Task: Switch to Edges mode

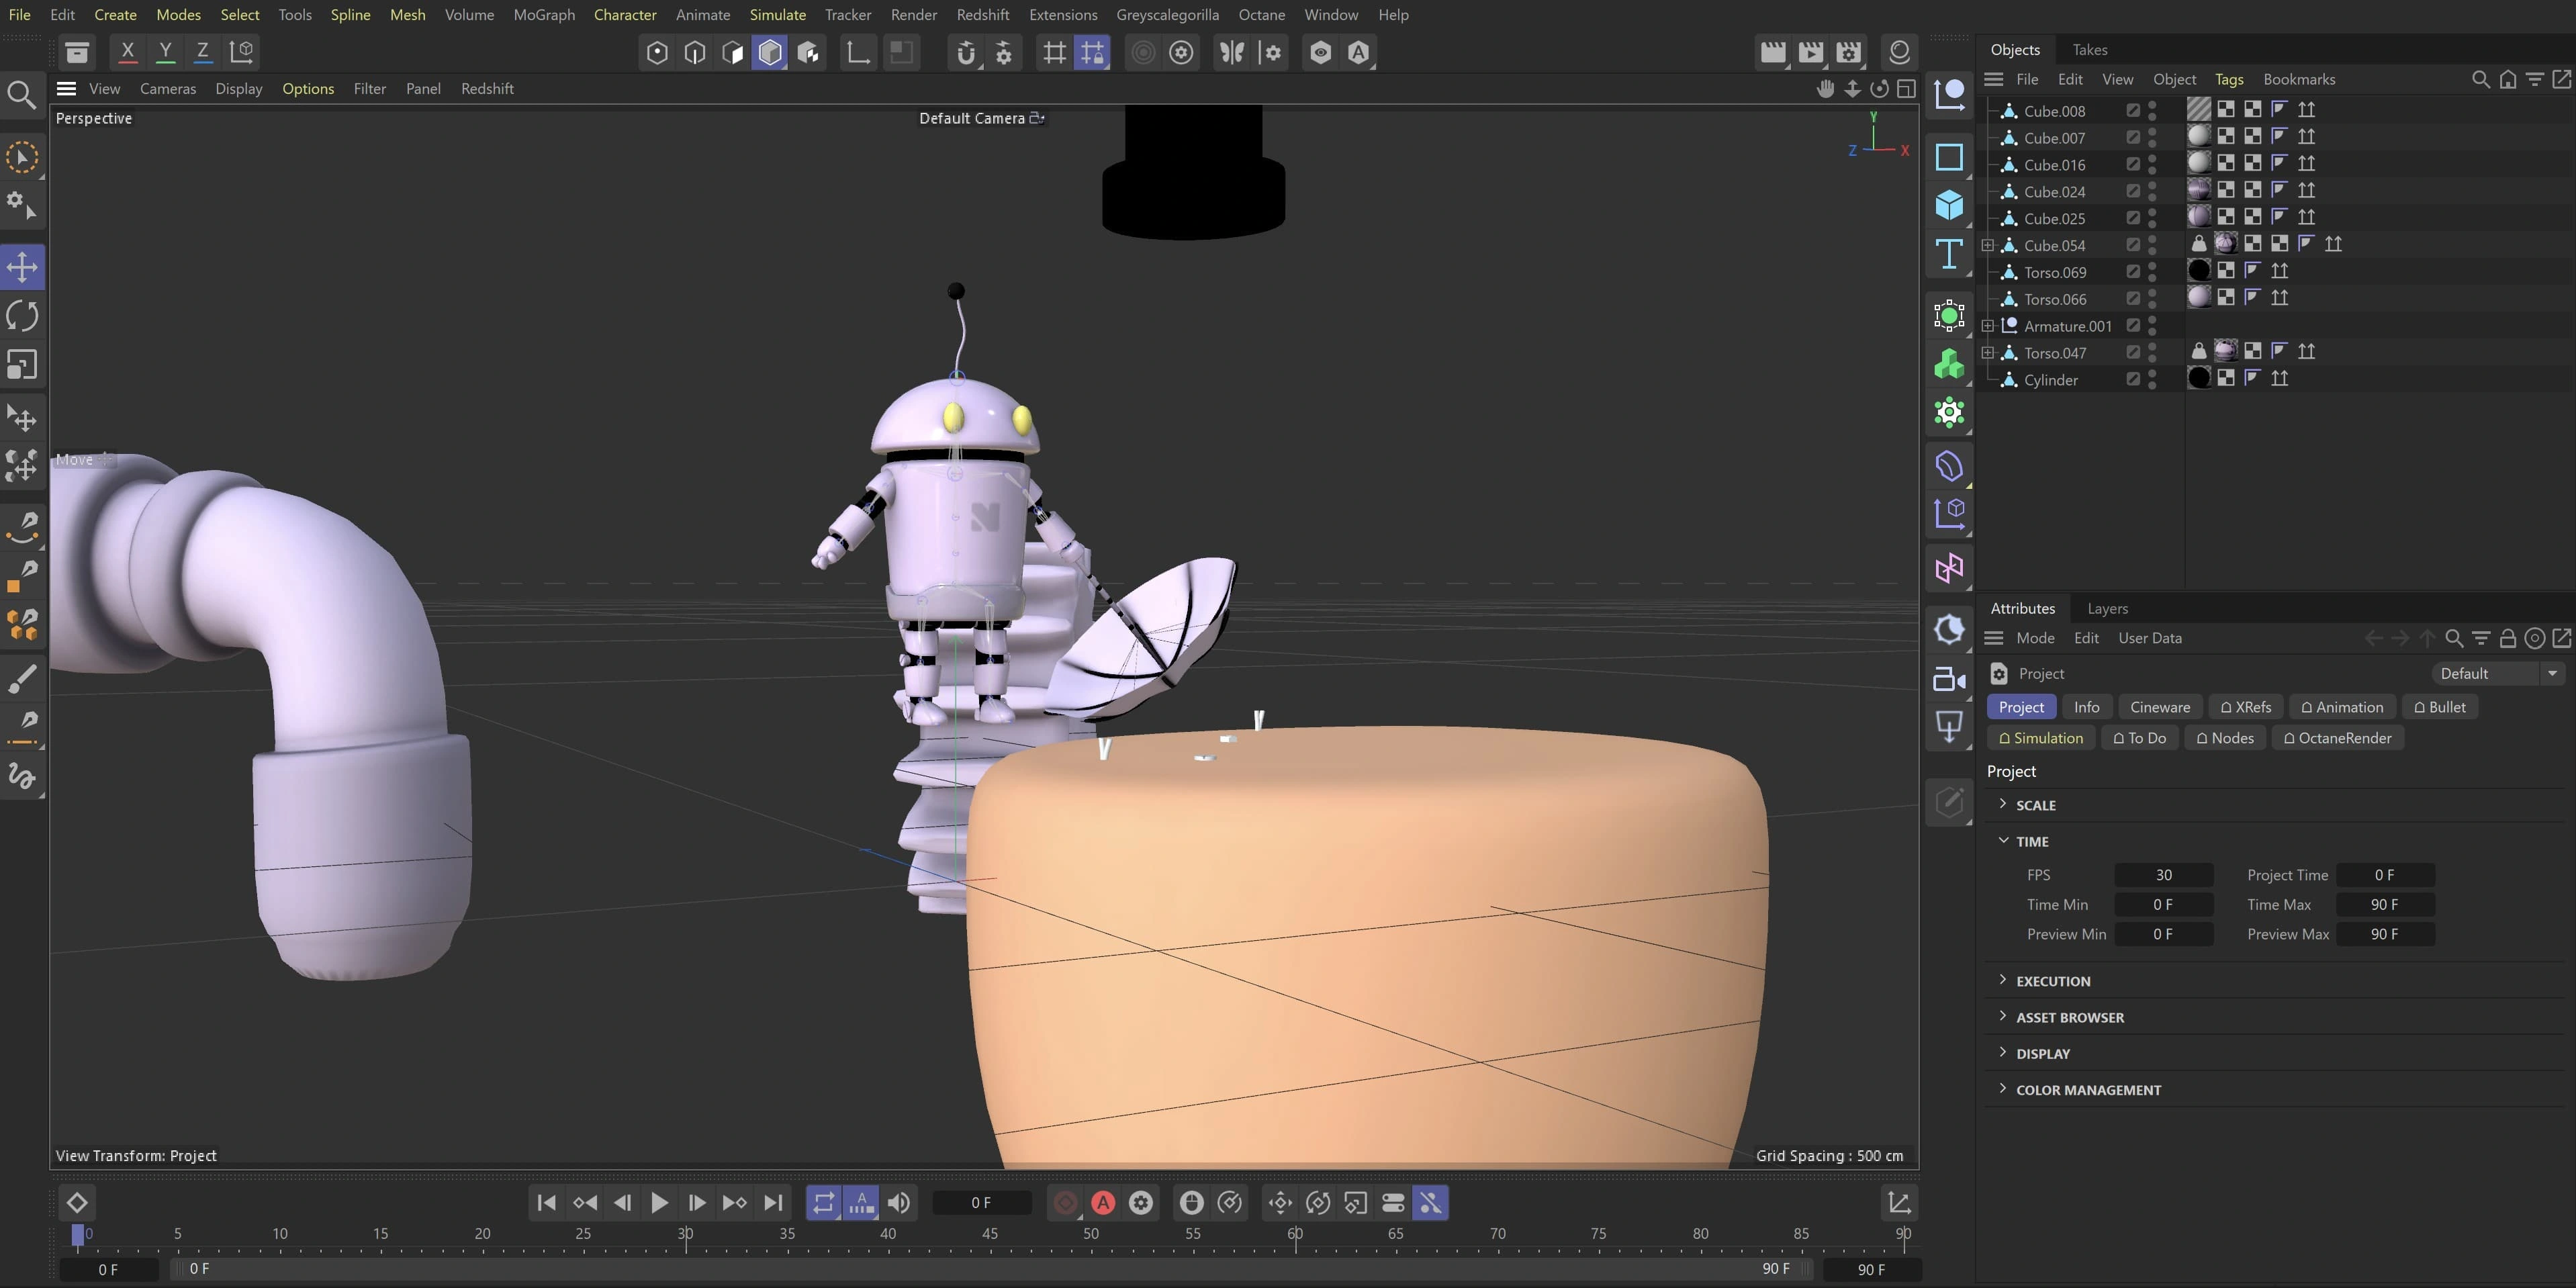Action: click(694, 53)
